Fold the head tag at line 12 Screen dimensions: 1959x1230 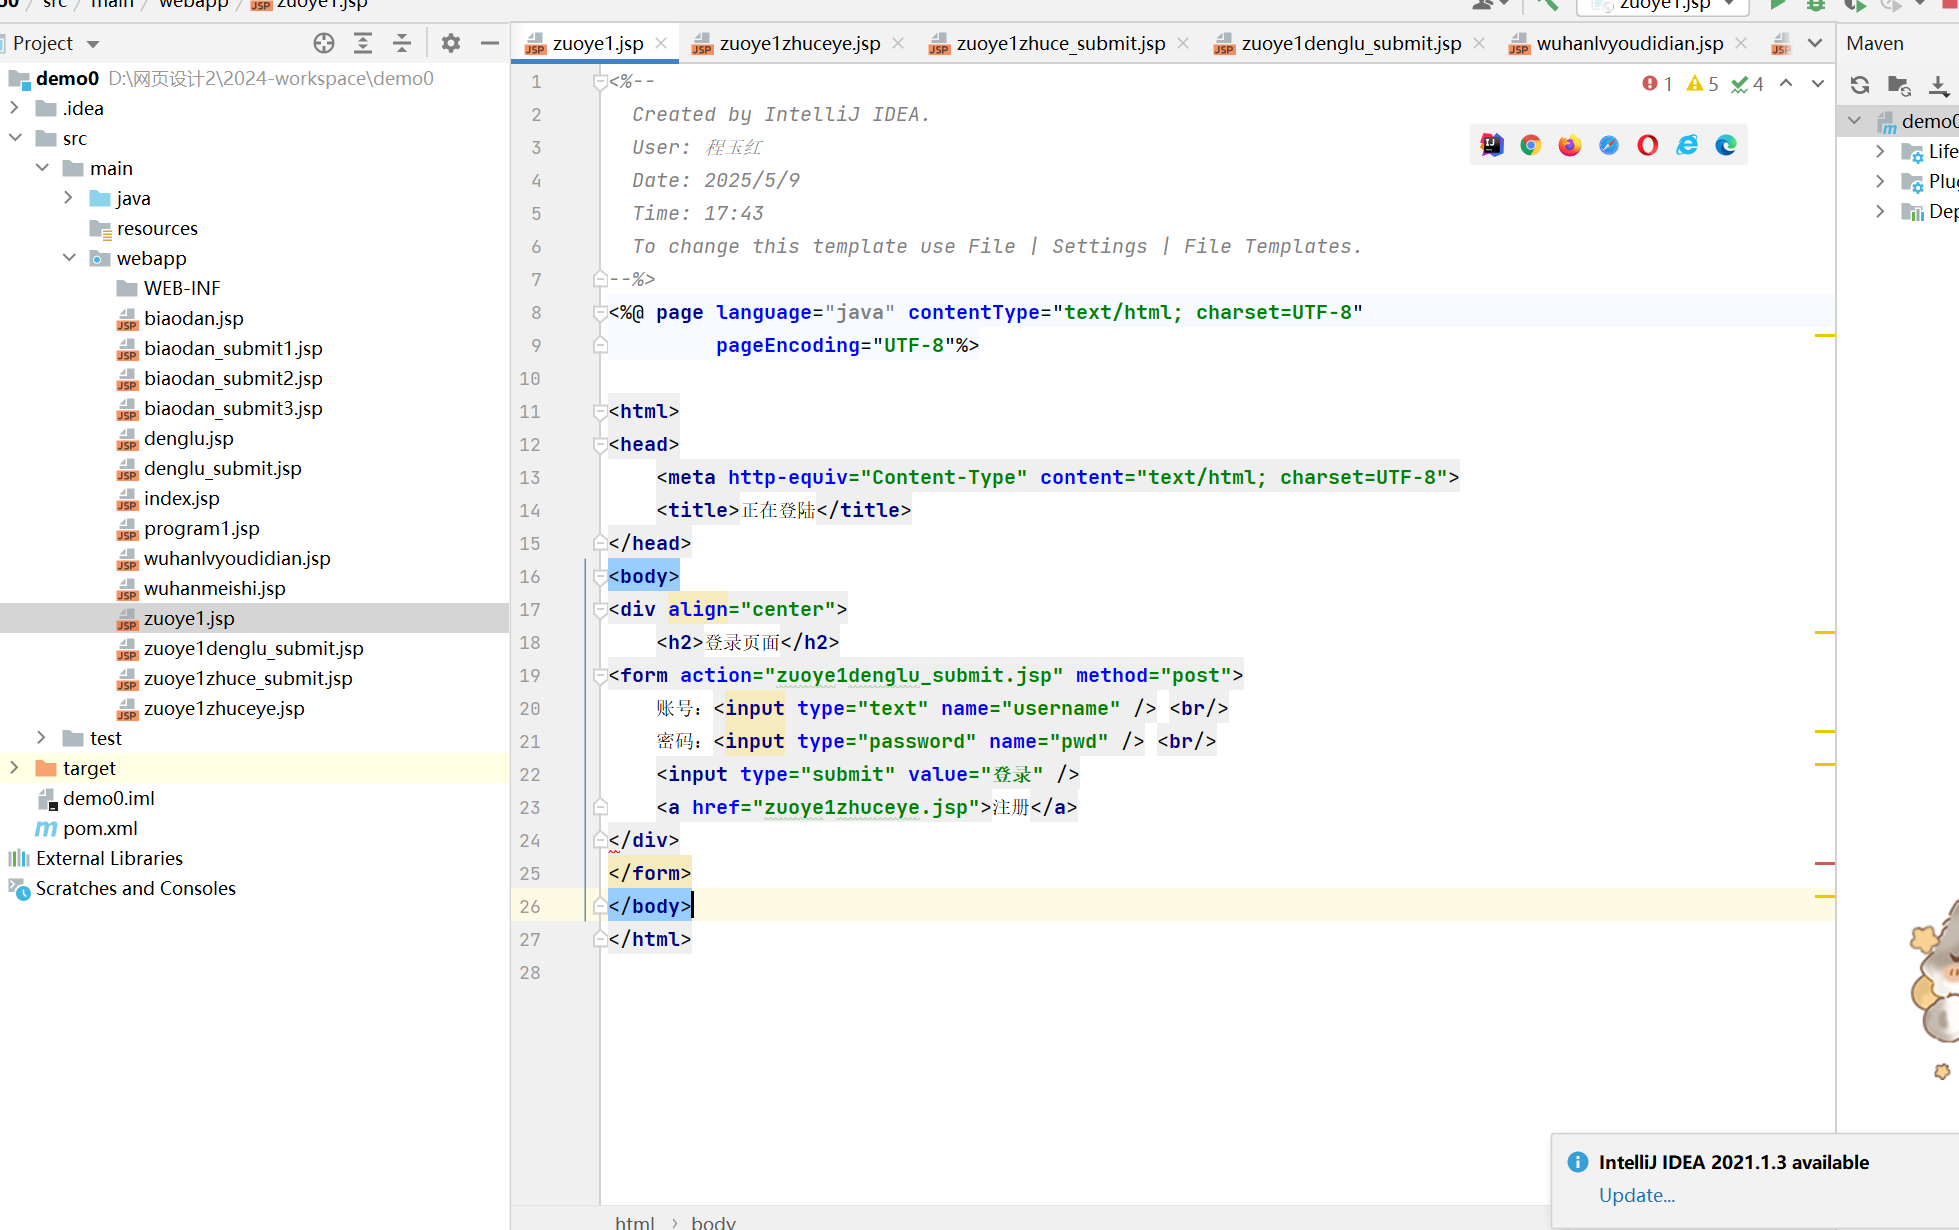(x=600, y=444)
